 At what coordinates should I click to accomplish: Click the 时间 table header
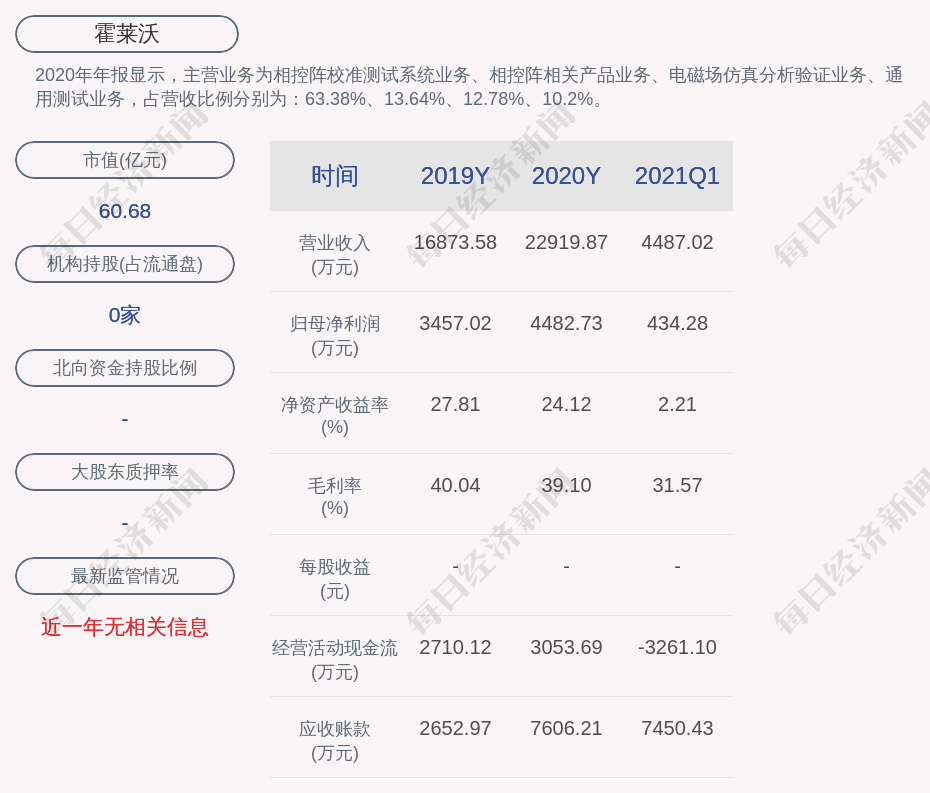[335, 176]
